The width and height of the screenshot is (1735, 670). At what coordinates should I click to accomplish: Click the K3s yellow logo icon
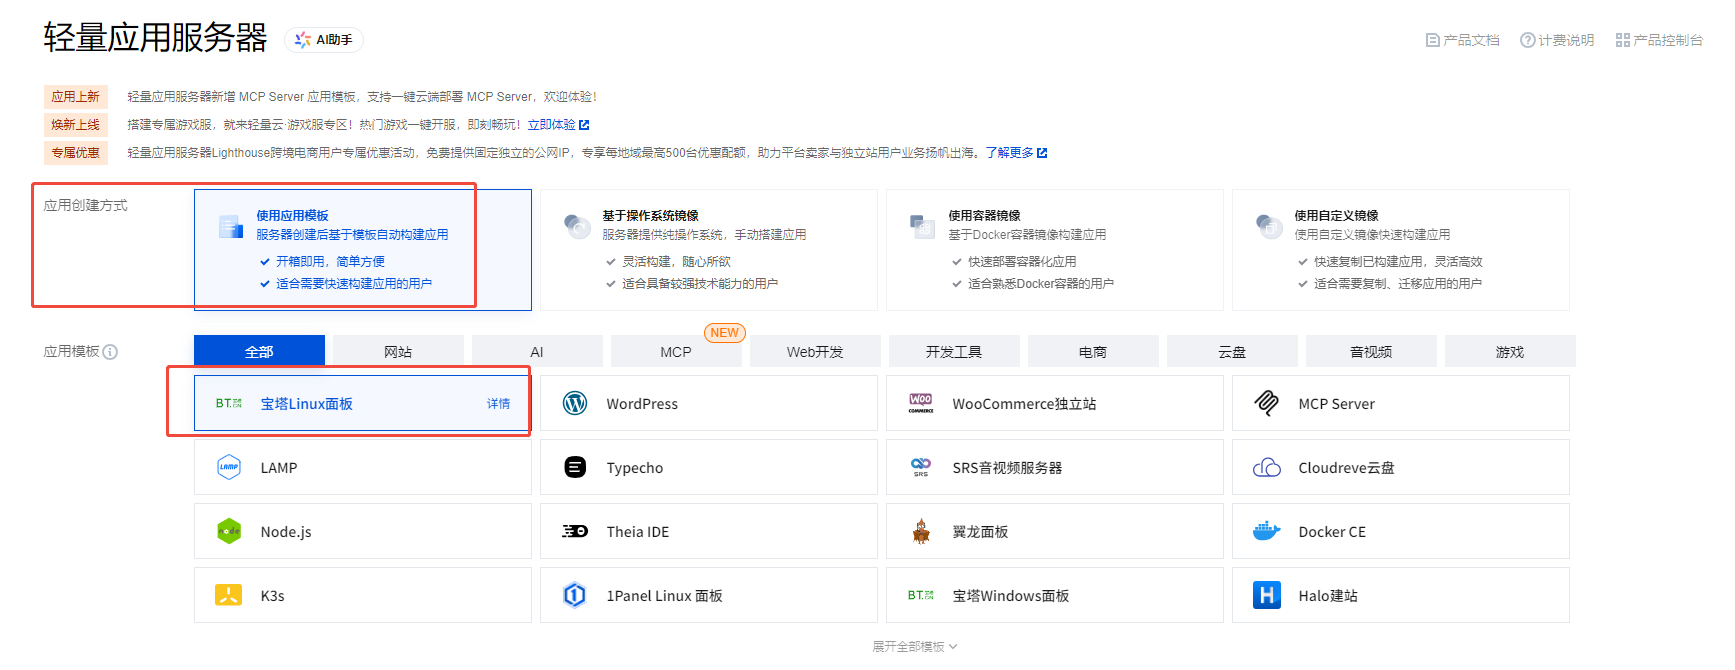[229, 595]
